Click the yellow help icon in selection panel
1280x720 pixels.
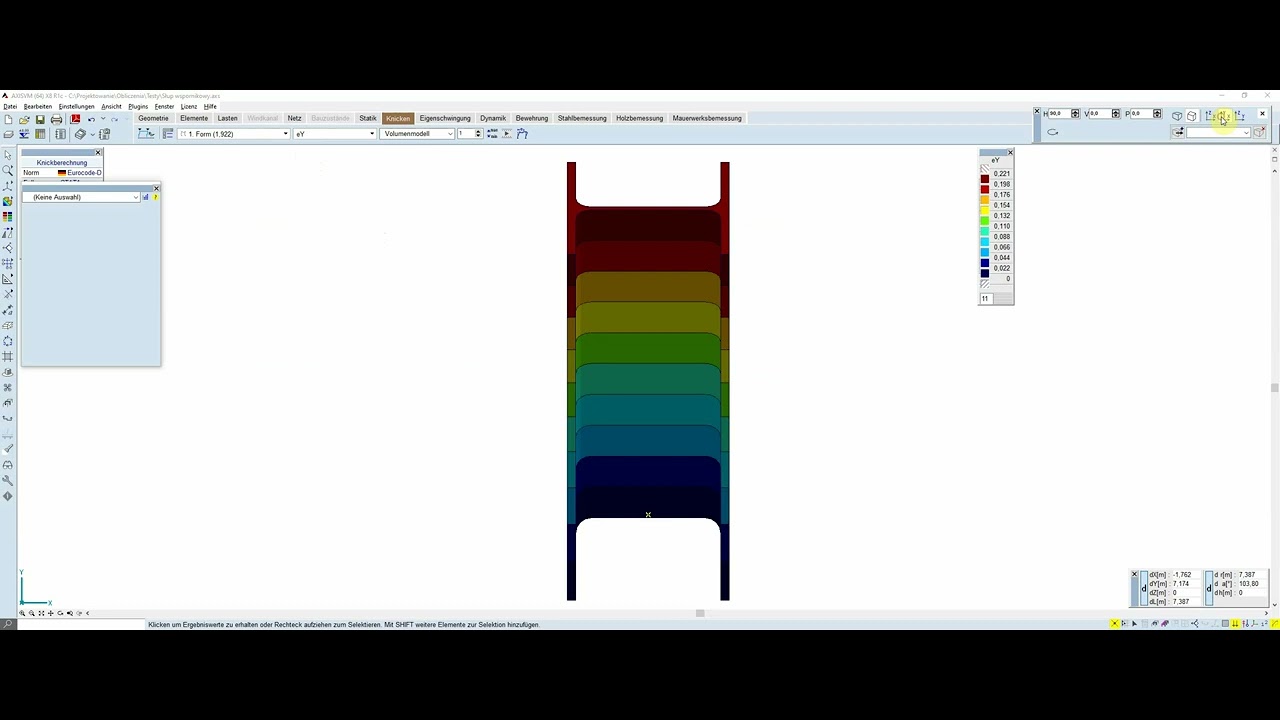click(155, 197)
